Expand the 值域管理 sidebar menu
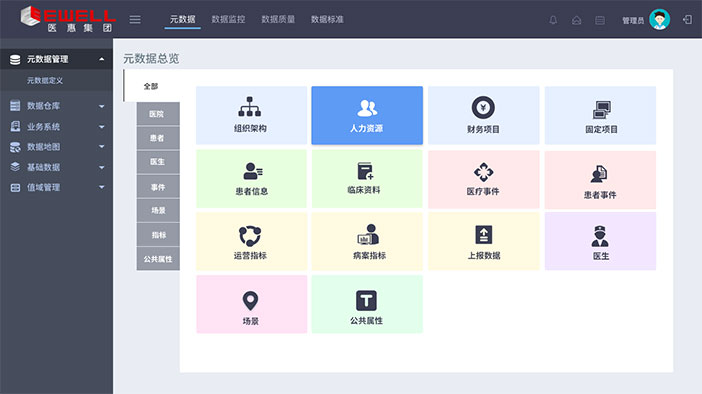The width and height of the screenshot is (702, 394). [56, 188]
